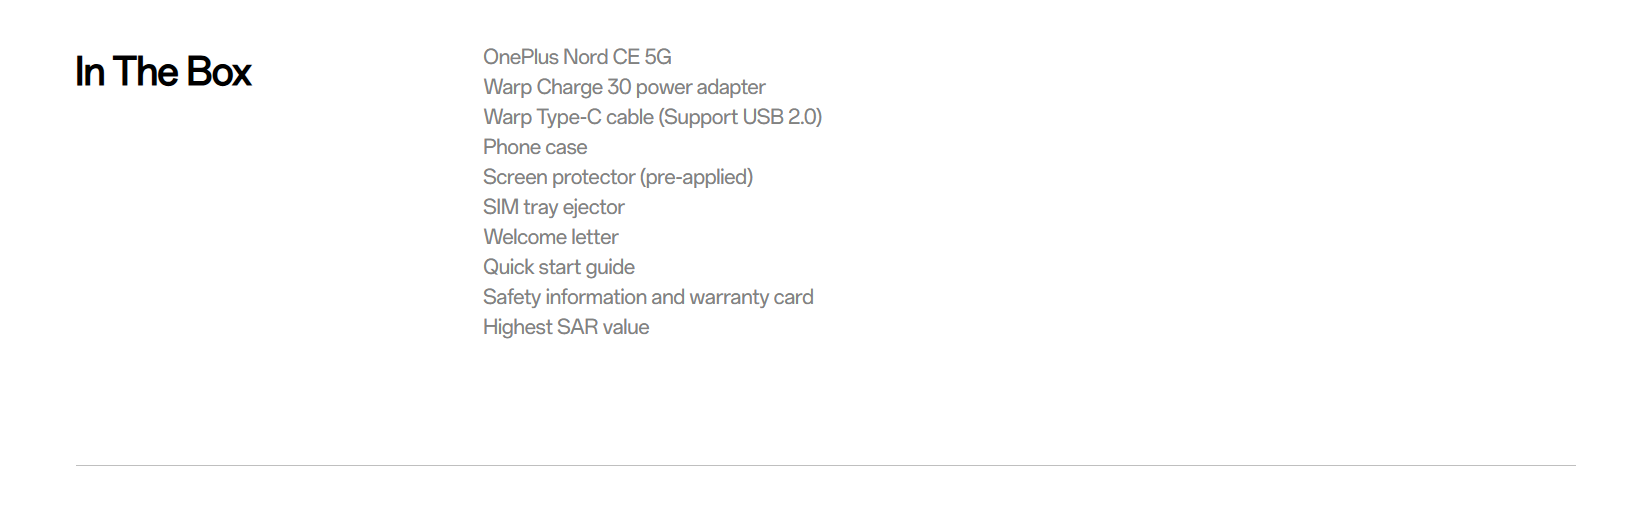Image resolution: width=1652 pixels, height=521 pixels.
Task: Click the word (pre-applied)
Action: click(696, 177)
